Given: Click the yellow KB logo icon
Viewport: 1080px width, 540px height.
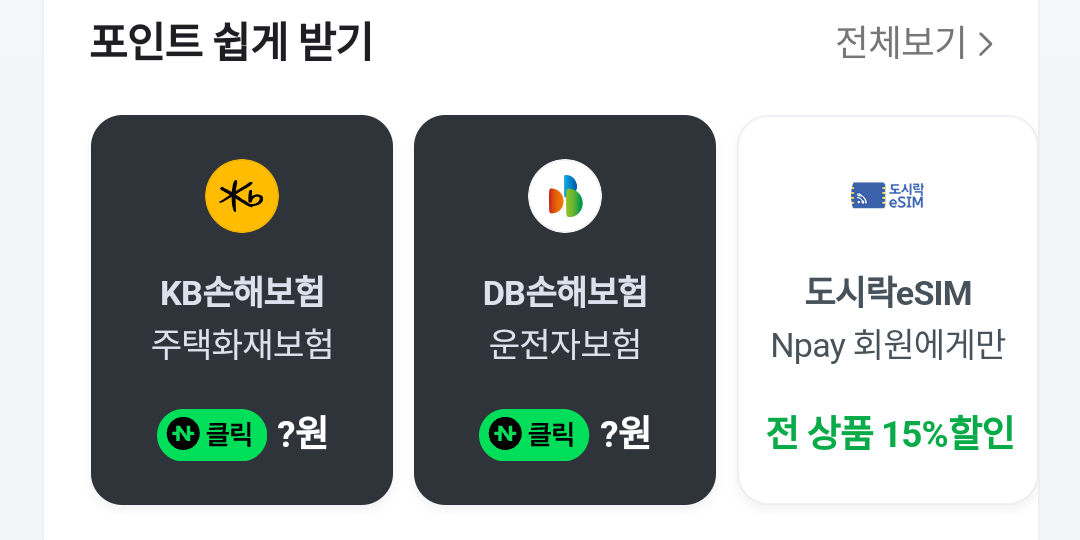Looking at the screenshot, I should click(x=242, y=196).
